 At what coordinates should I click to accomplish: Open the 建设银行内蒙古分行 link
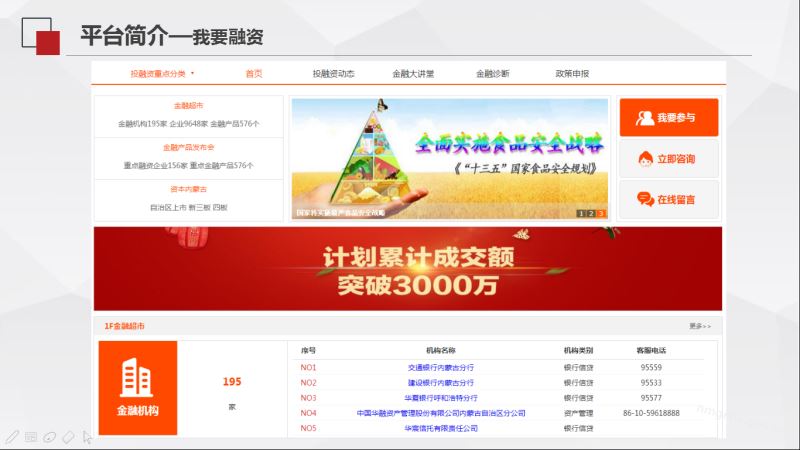440,382
